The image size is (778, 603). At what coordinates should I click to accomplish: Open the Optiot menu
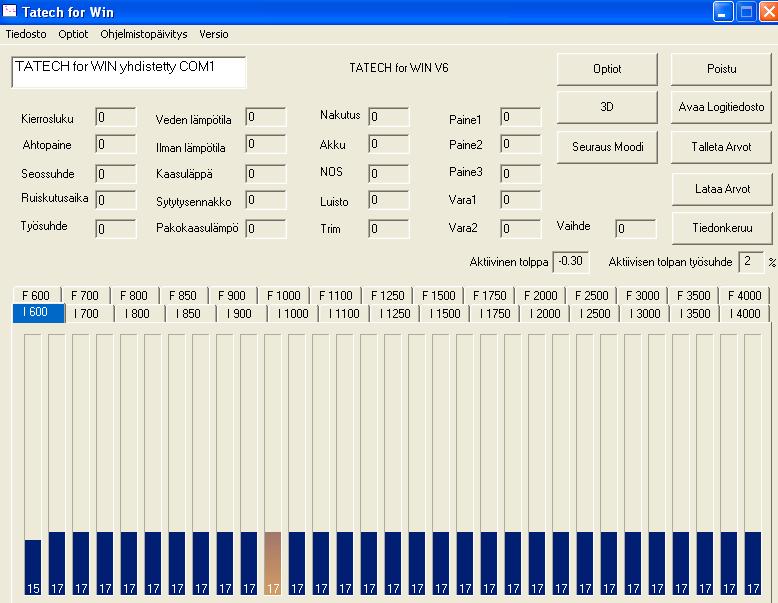[73, 34]
